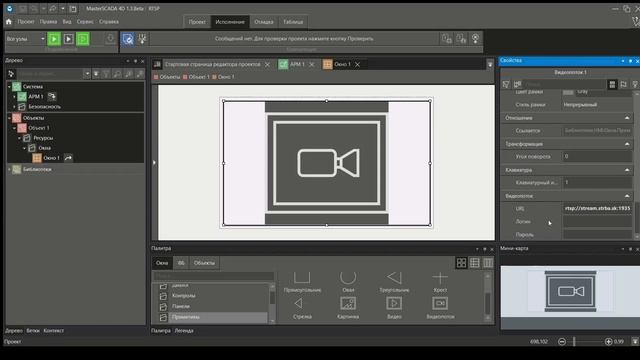Expand the Библиотеки tree node
This screenshot has width=640, height=360.
[x=9, y=169]
